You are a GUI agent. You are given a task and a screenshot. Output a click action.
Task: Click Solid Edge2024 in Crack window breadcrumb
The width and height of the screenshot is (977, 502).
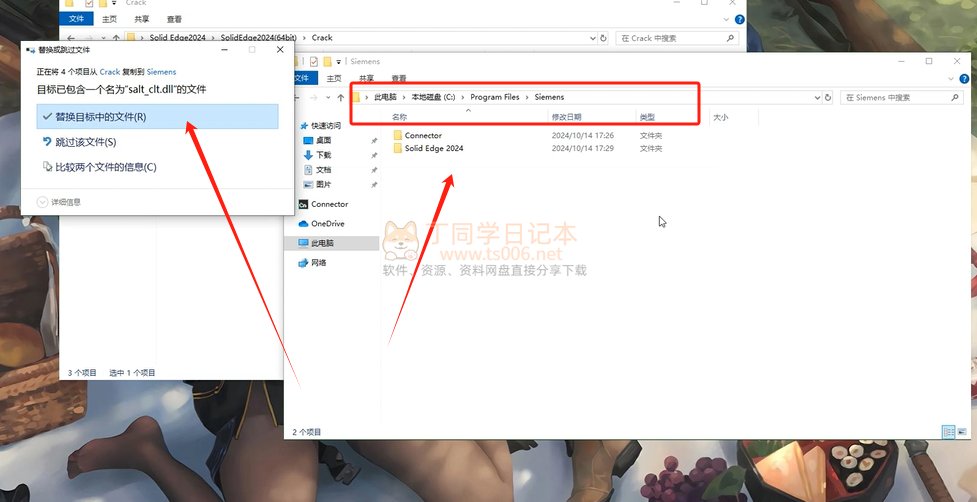coord(178,38)
